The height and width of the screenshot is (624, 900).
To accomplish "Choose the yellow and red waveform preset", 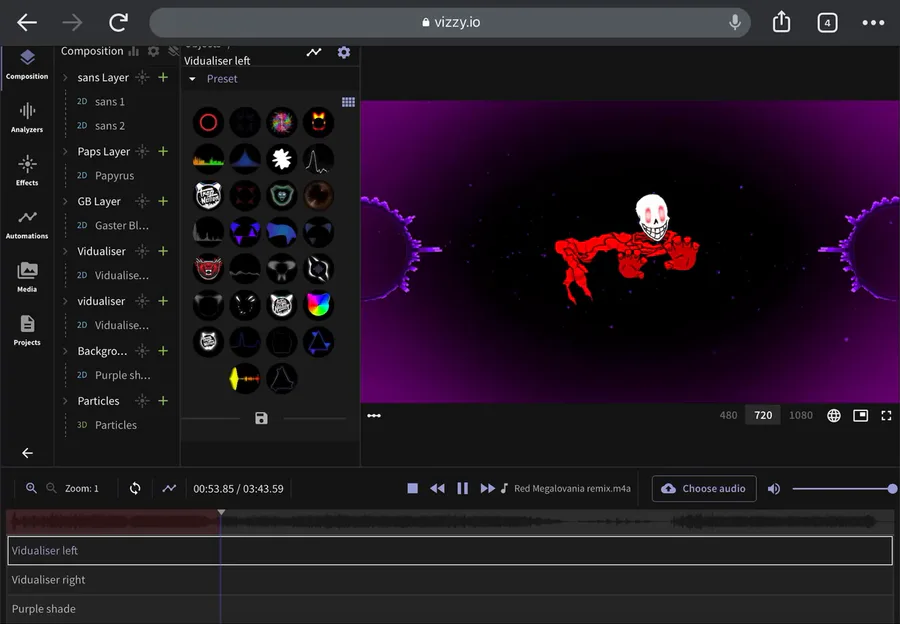I will tap(245, 379).
